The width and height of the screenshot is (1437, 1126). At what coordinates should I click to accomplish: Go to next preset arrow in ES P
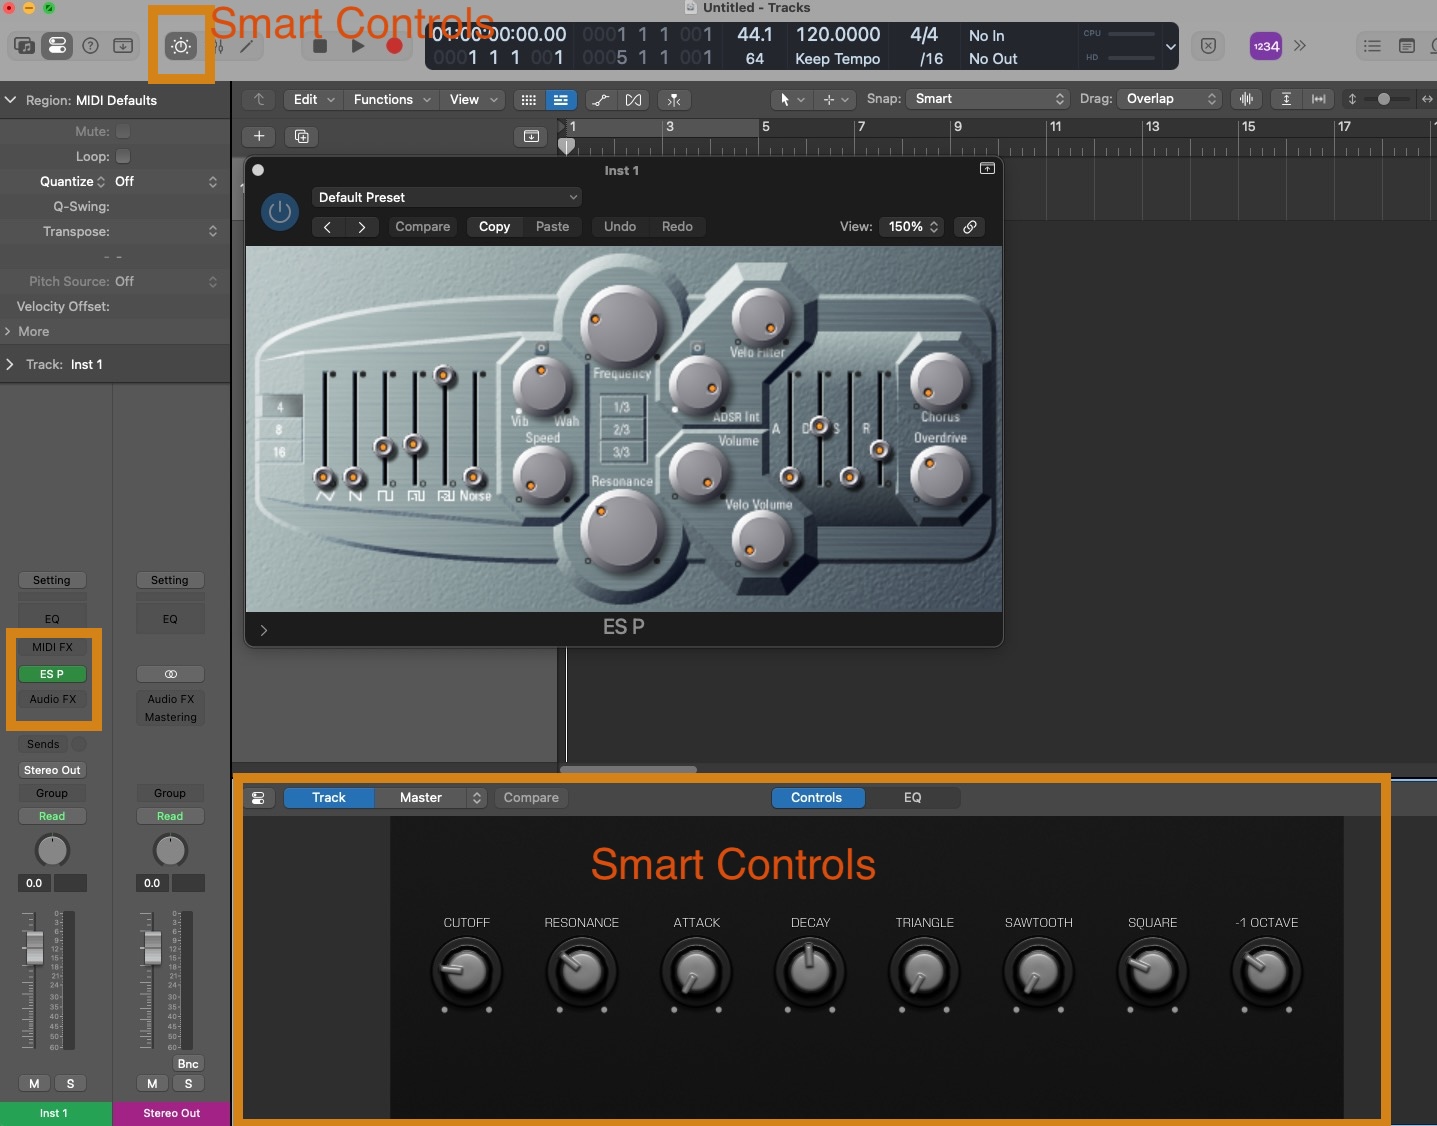[x=361, y=227]
